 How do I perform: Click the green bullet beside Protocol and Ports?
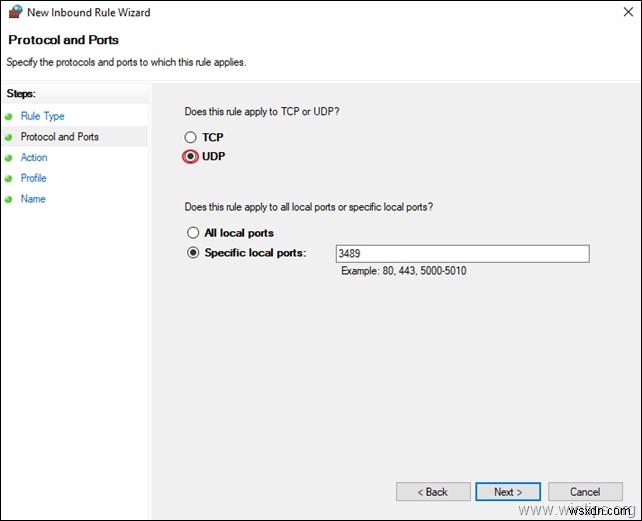(9, 137)
